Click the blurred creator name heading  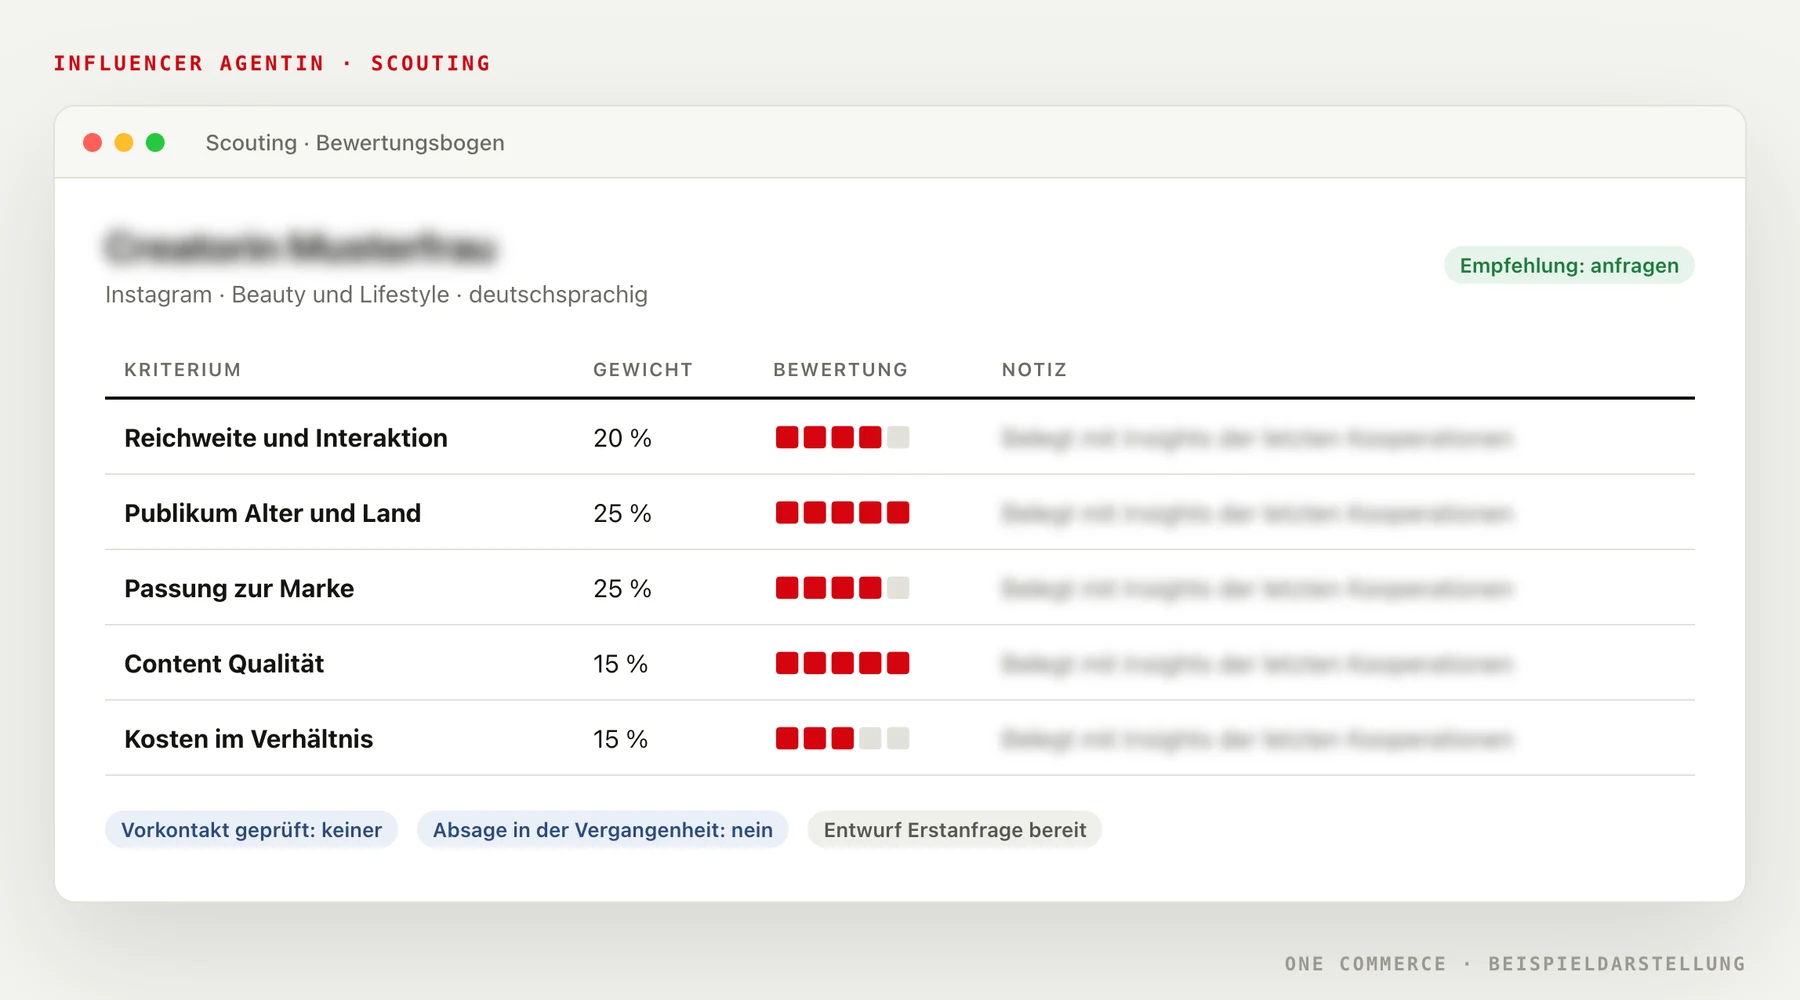tap(301, 247)
